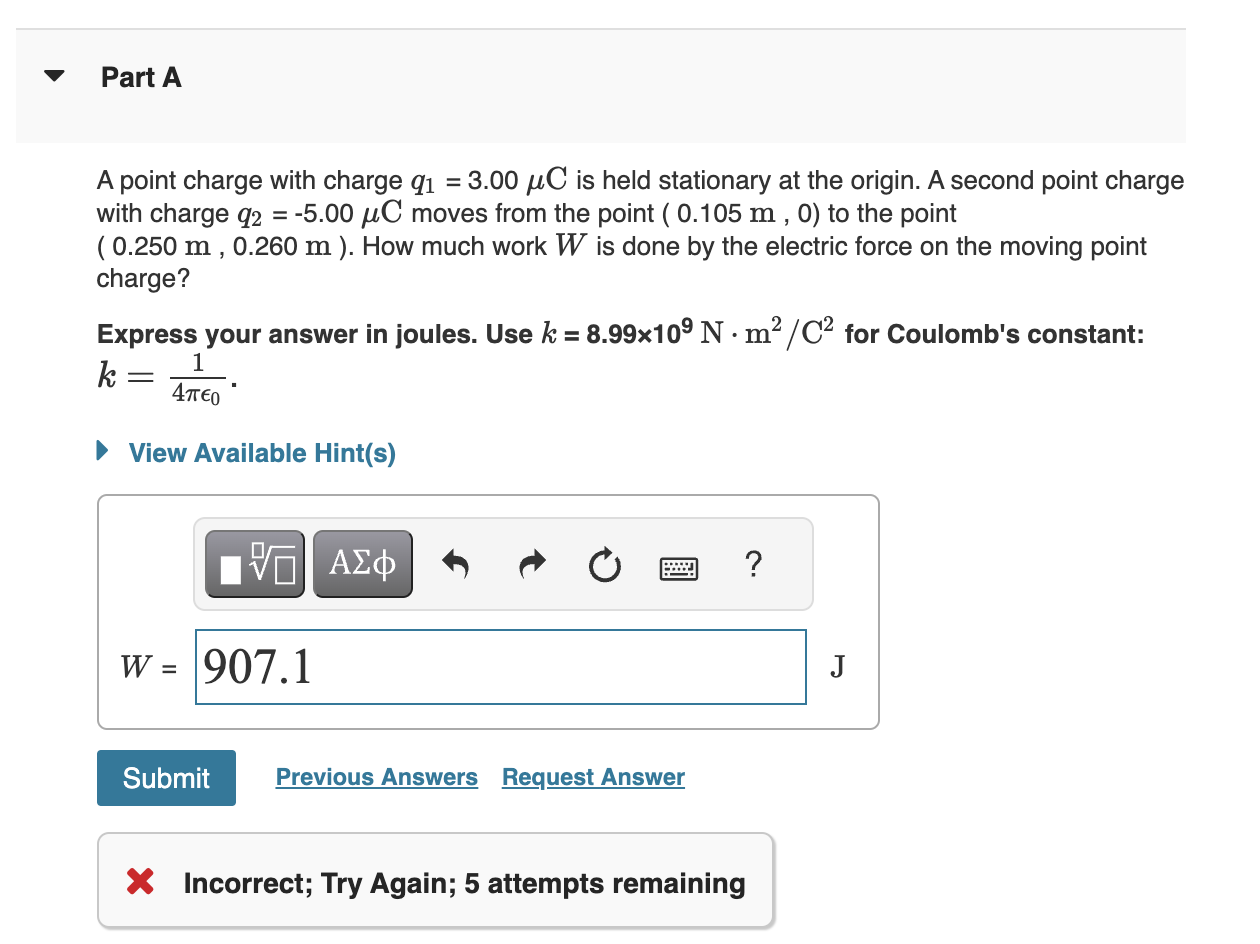
Task: Reset the answer using the circular reset icon
Action: pyautogui.click(x=605, y=564)
